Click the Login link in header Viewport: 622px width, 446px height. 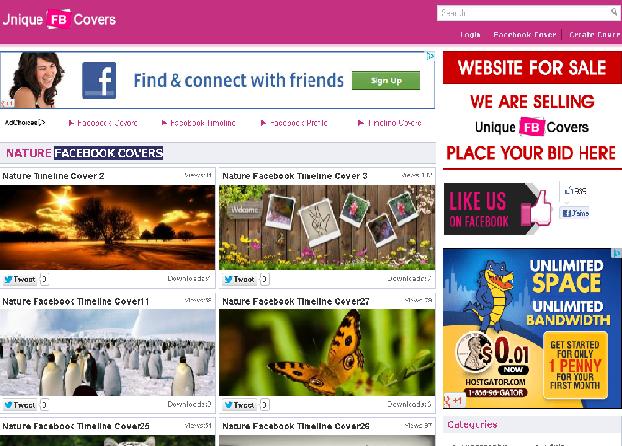click(470, 35)
